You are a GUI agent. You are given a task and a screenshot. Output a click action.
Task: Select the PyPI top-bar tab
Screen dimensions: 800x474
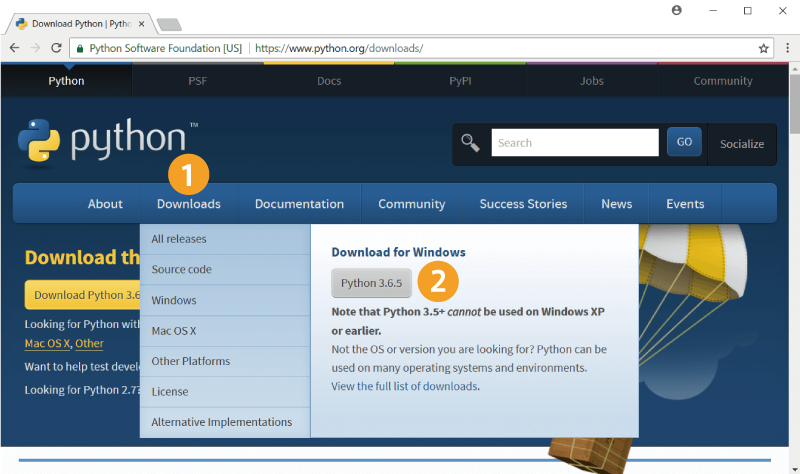click(460, 81)
